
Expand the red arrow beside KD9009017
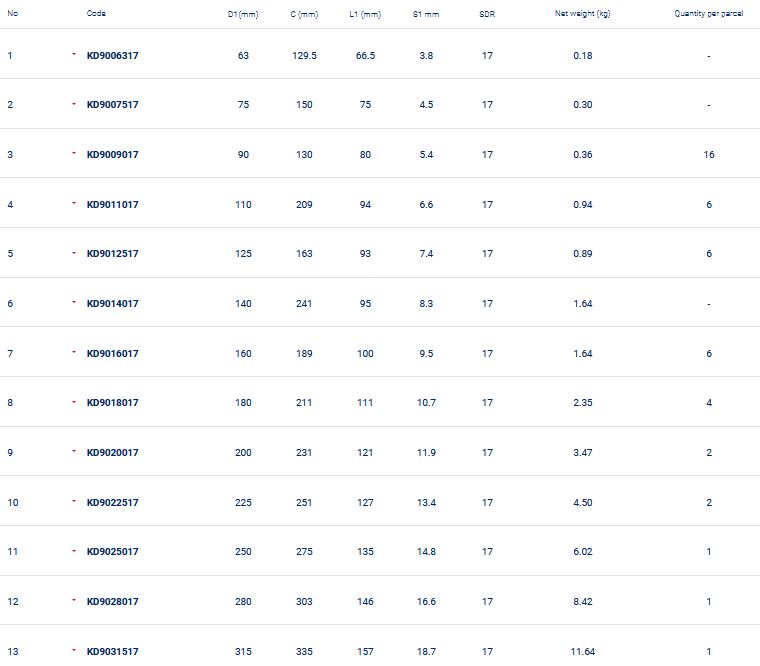[x=74, y=154]
